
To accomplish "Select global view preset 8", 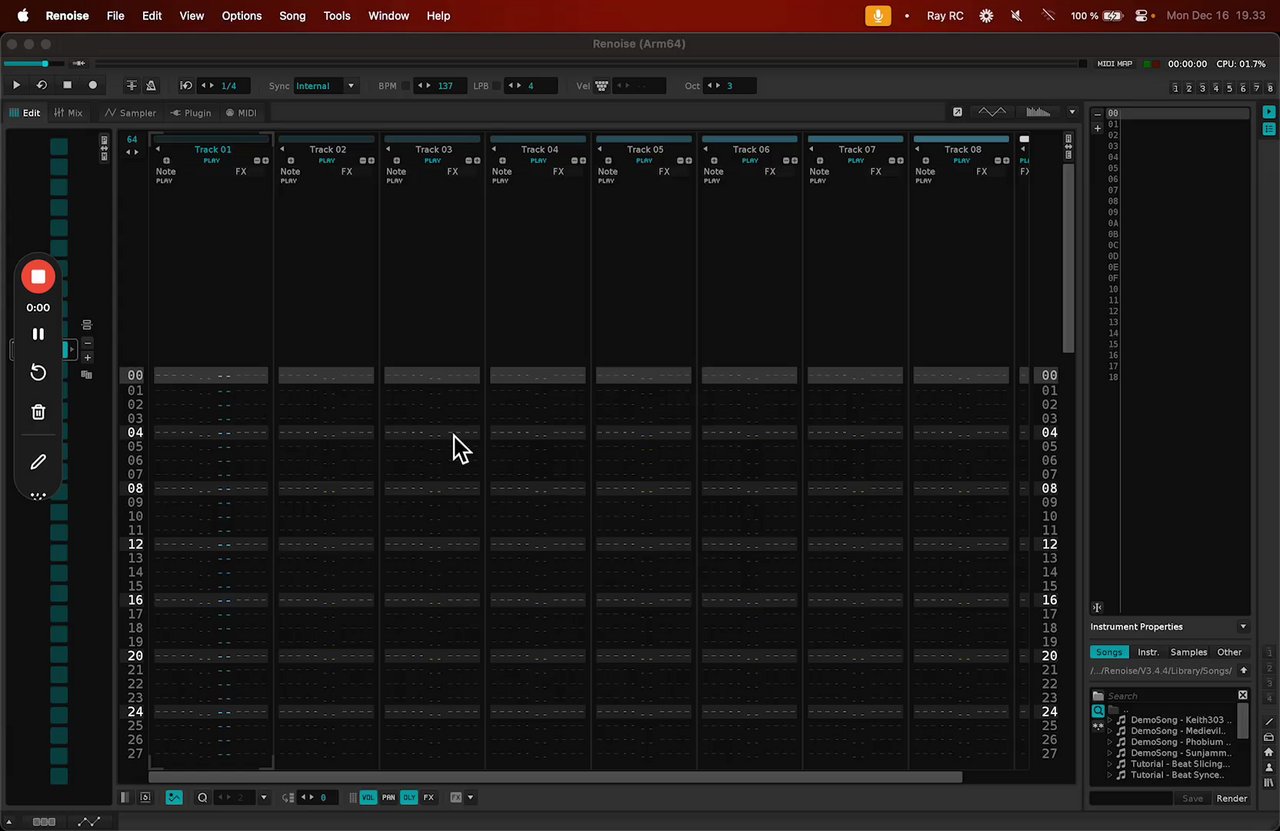I will (x=1270, y=88).
